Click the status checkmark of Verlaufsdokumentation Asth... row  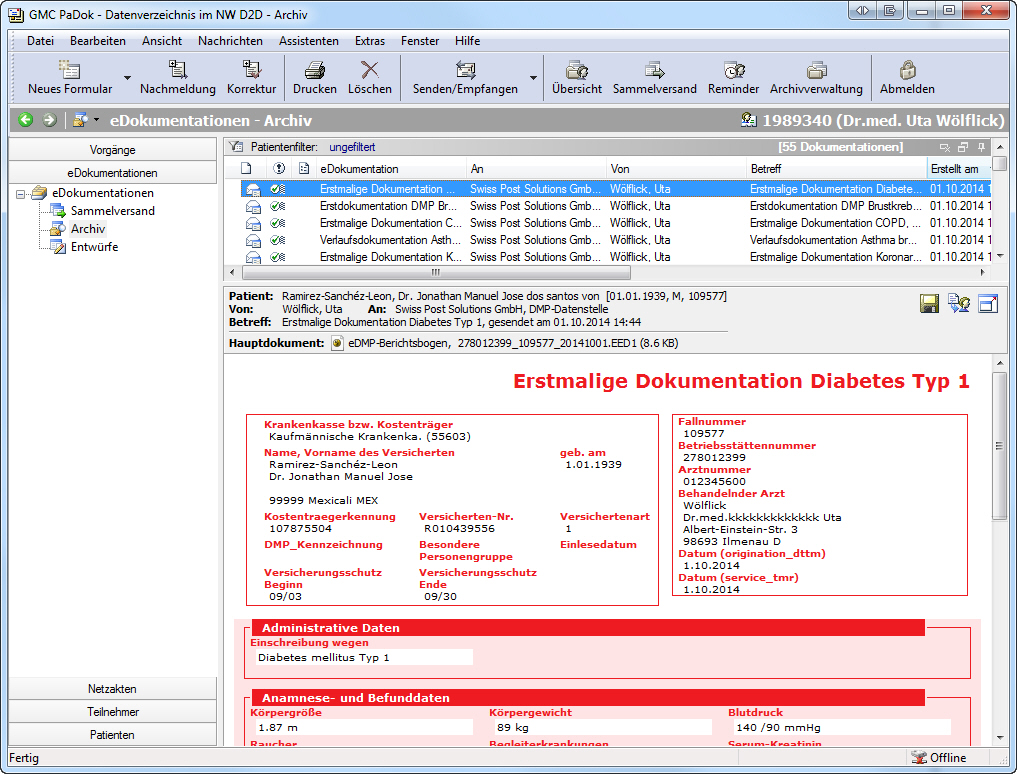(278, 240)
